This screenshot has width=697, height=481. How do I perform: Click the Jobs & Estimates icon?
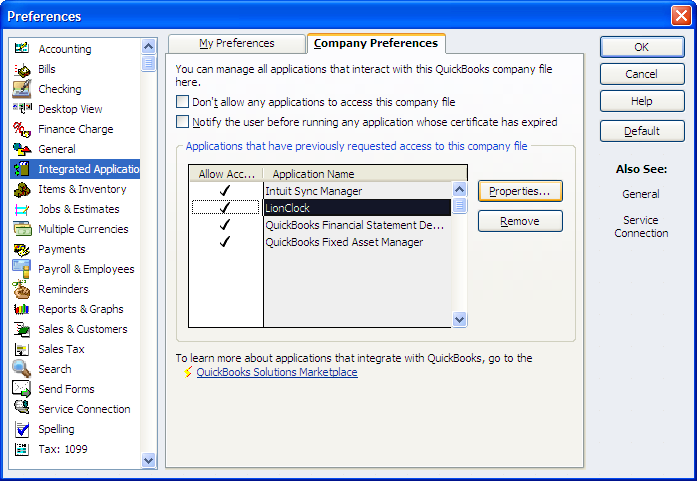(21, 209)
